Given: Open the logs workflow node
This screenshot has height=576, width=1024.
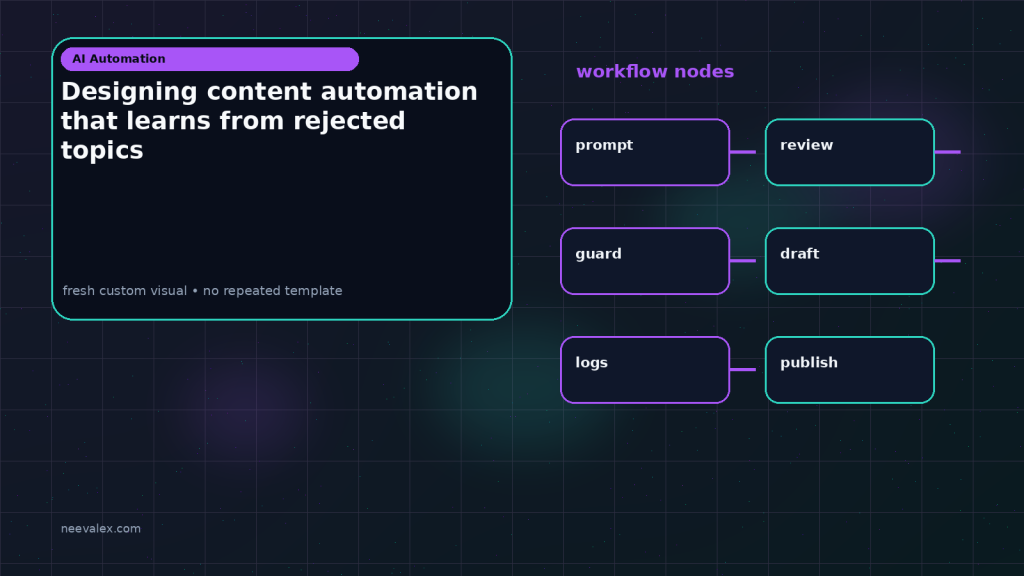Looking at the screenshot, I should click(x=645, y=370).
